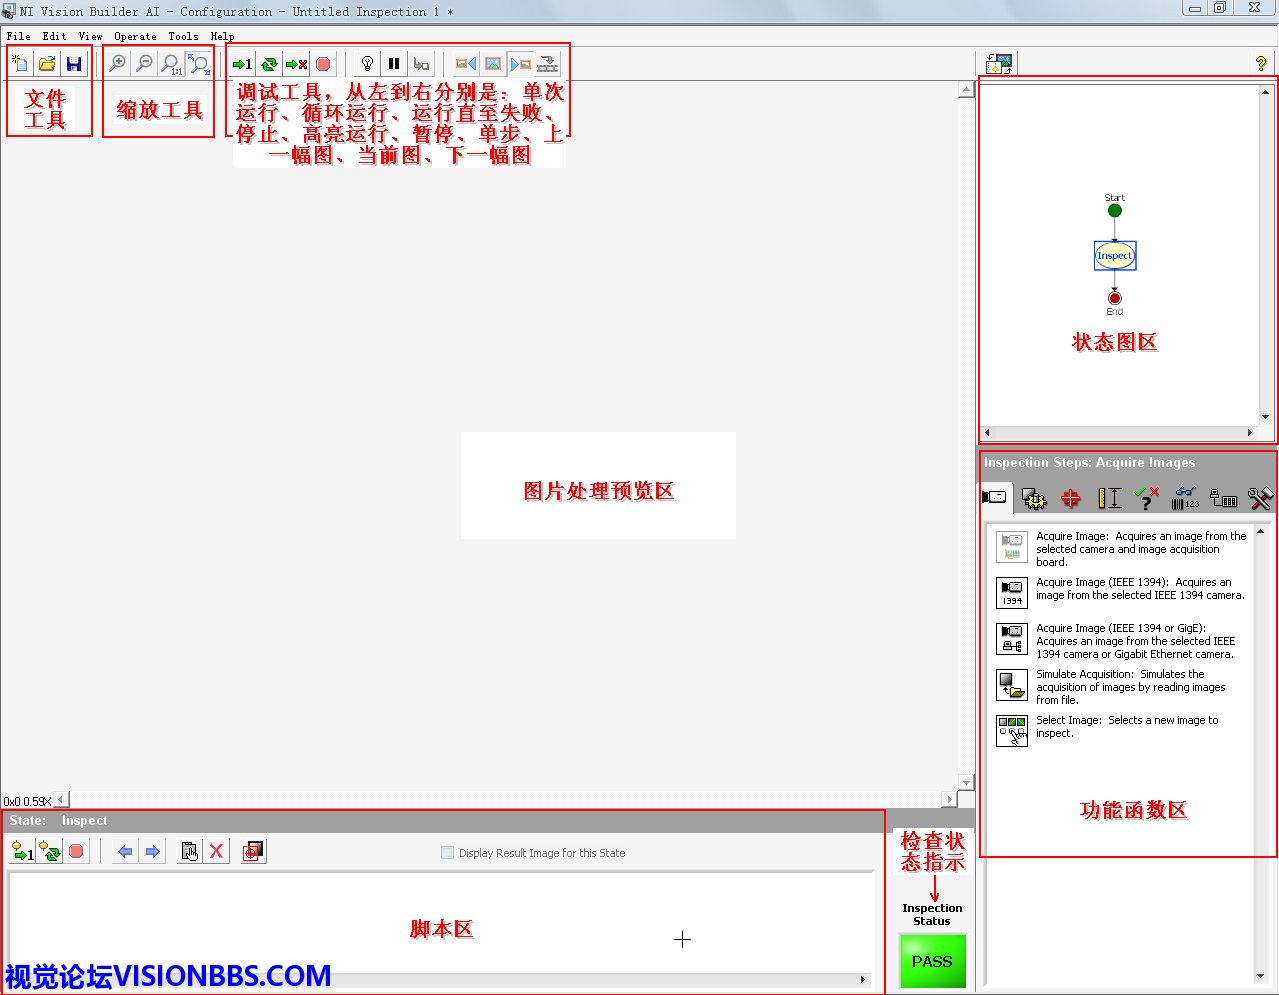Viewport: 1279px width, 995px height.
Task: Toggle highlight execution light bulb
Action: click(x=367, y=64)
